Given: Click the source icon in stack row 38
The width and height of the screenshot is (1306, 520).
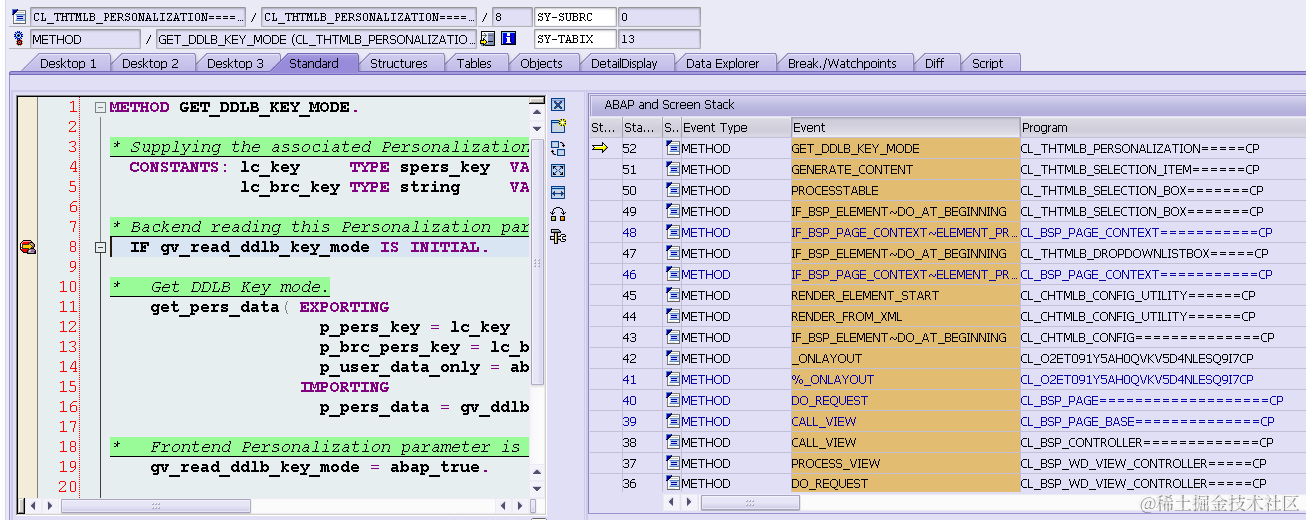Looking at the screenshot, I should pyautogui.click(x=672, y=442).
